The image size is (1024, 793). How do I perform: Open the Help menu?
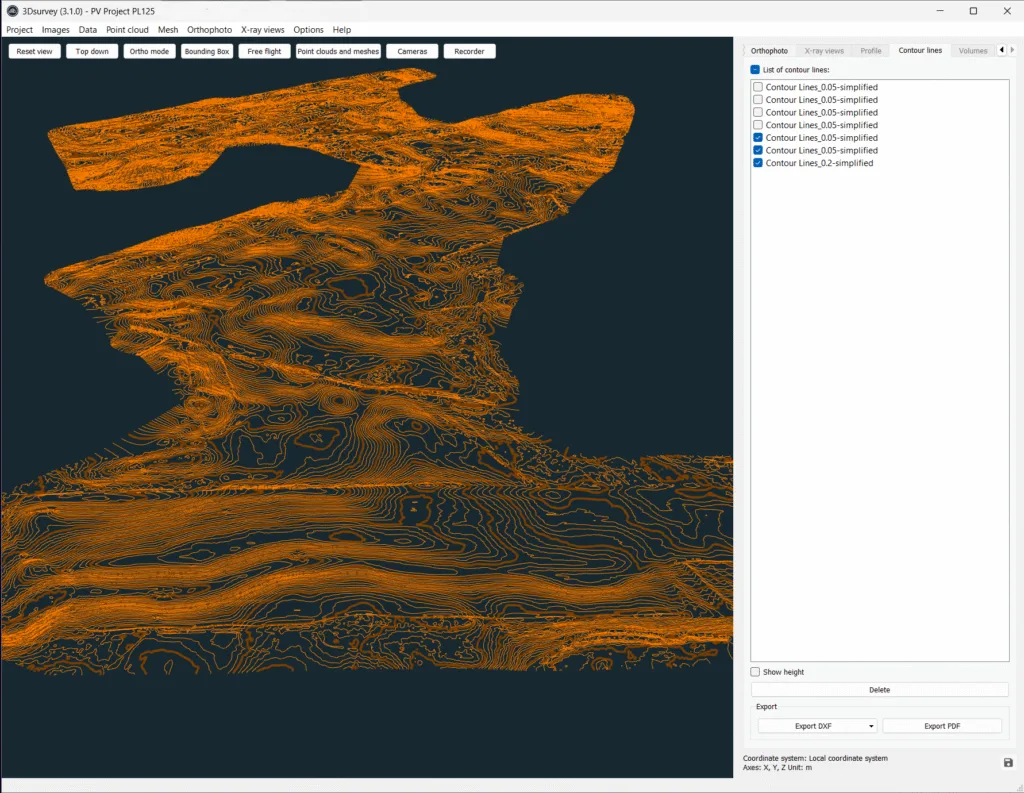pos(342,29)
